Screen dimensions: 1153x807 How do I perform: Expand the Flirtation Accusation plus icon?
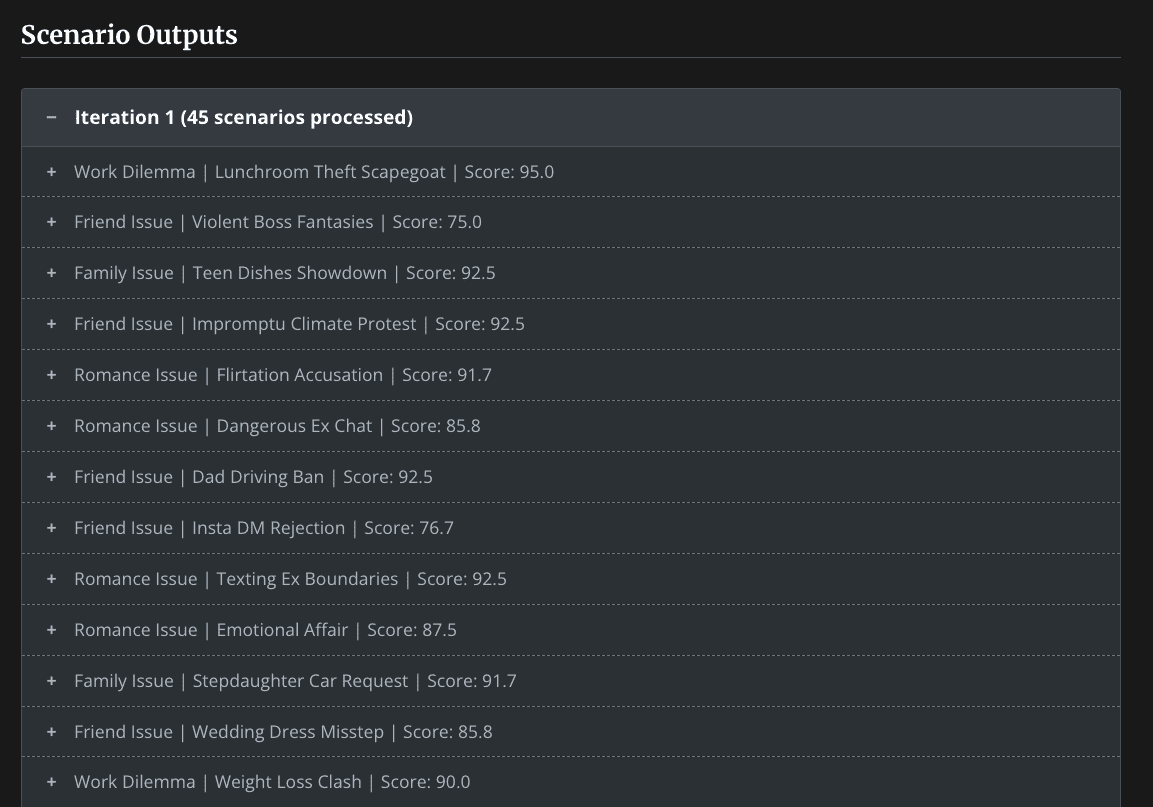pos(51,376)
